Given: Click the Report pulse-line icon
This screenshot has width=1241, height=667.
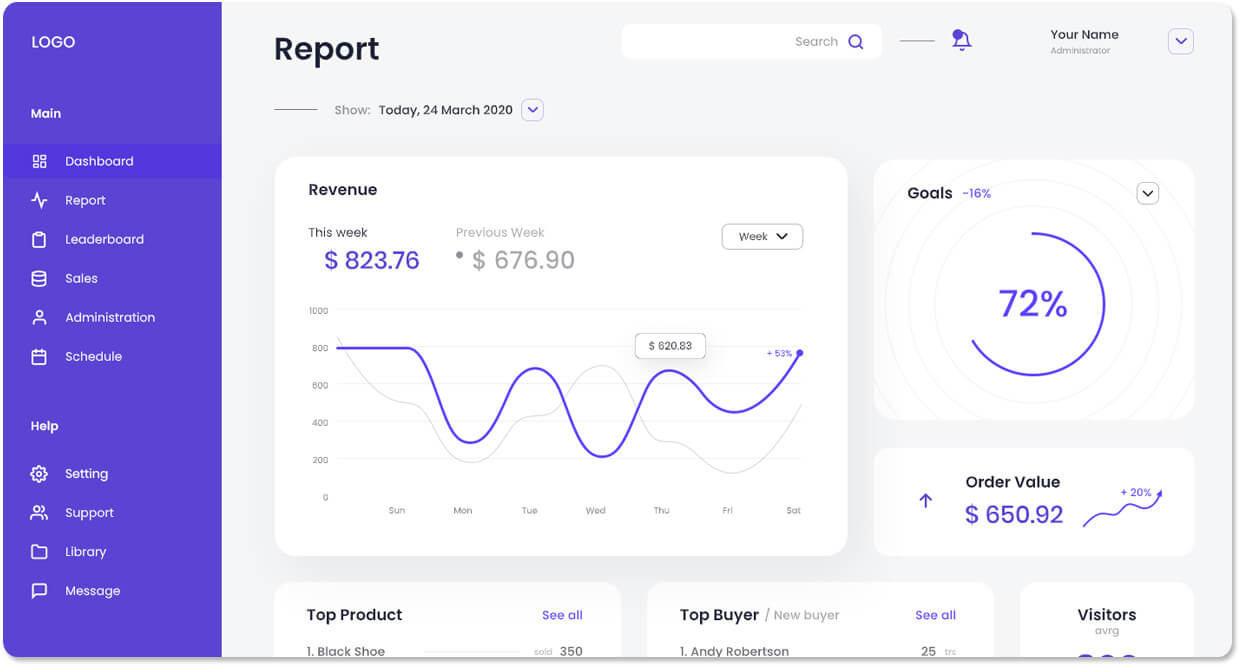Looking at the screenshot, I should click(x=40, y=200).
